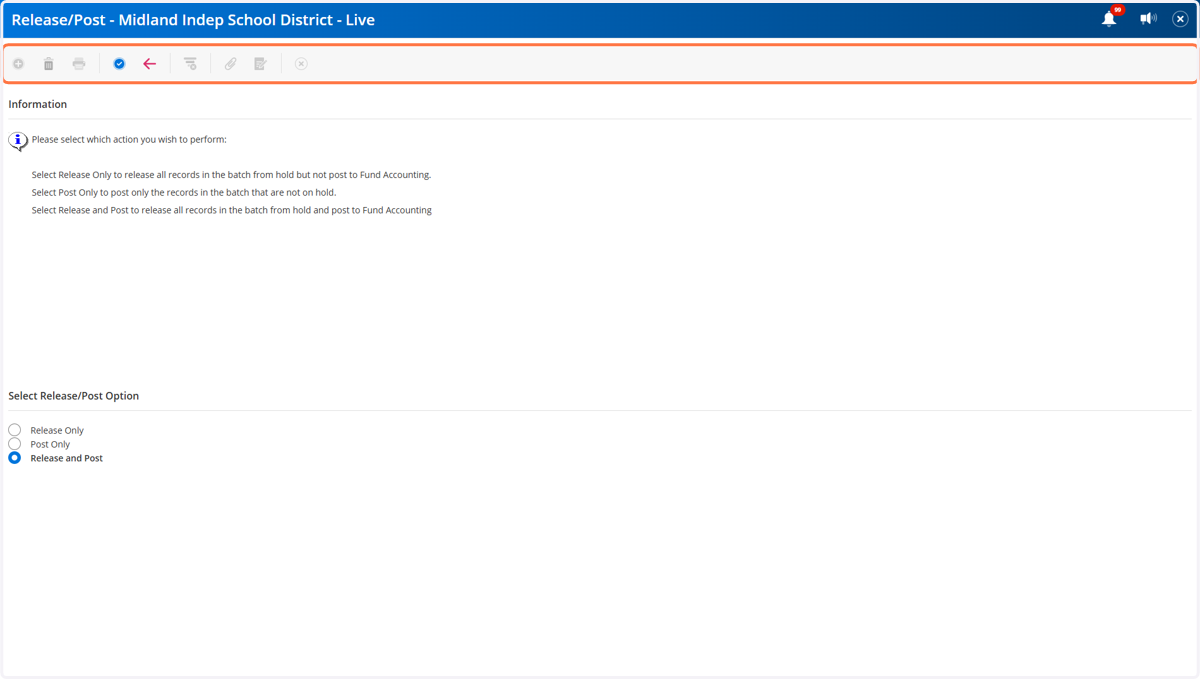The image size is (1200, 679).
Task: Select the Release Only radio option
Action: click(14, 430)
